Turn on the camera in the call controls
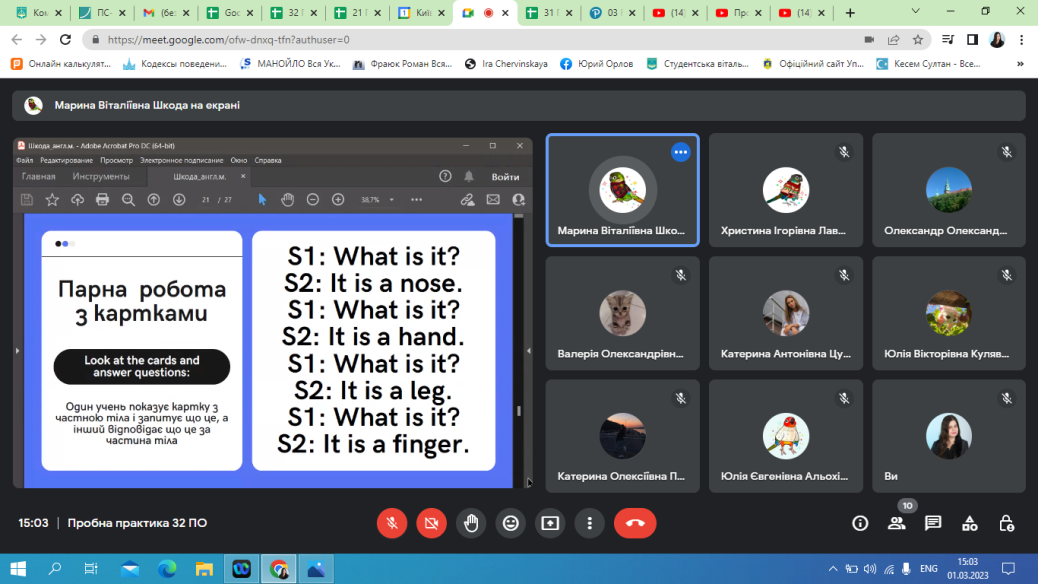Viewport: 1038px width, 584px height. point(432,523)
